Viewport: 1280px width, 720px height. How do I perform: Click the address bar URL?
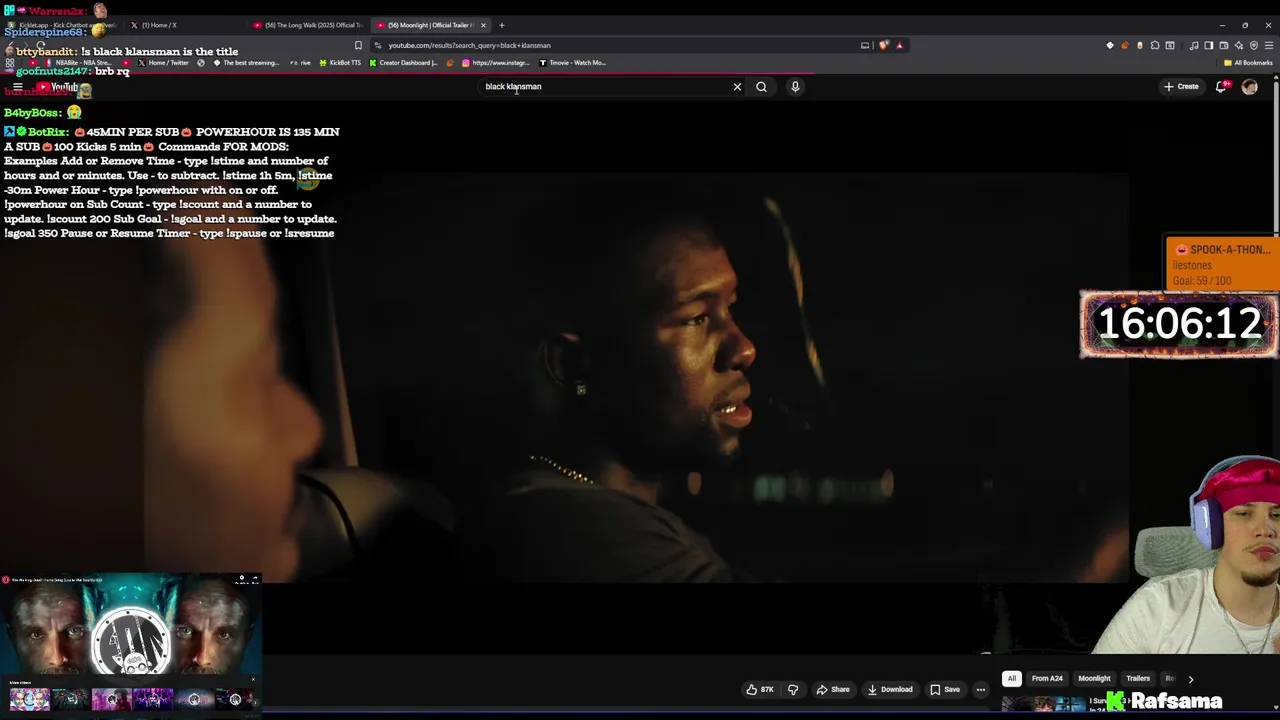(469, 45)
